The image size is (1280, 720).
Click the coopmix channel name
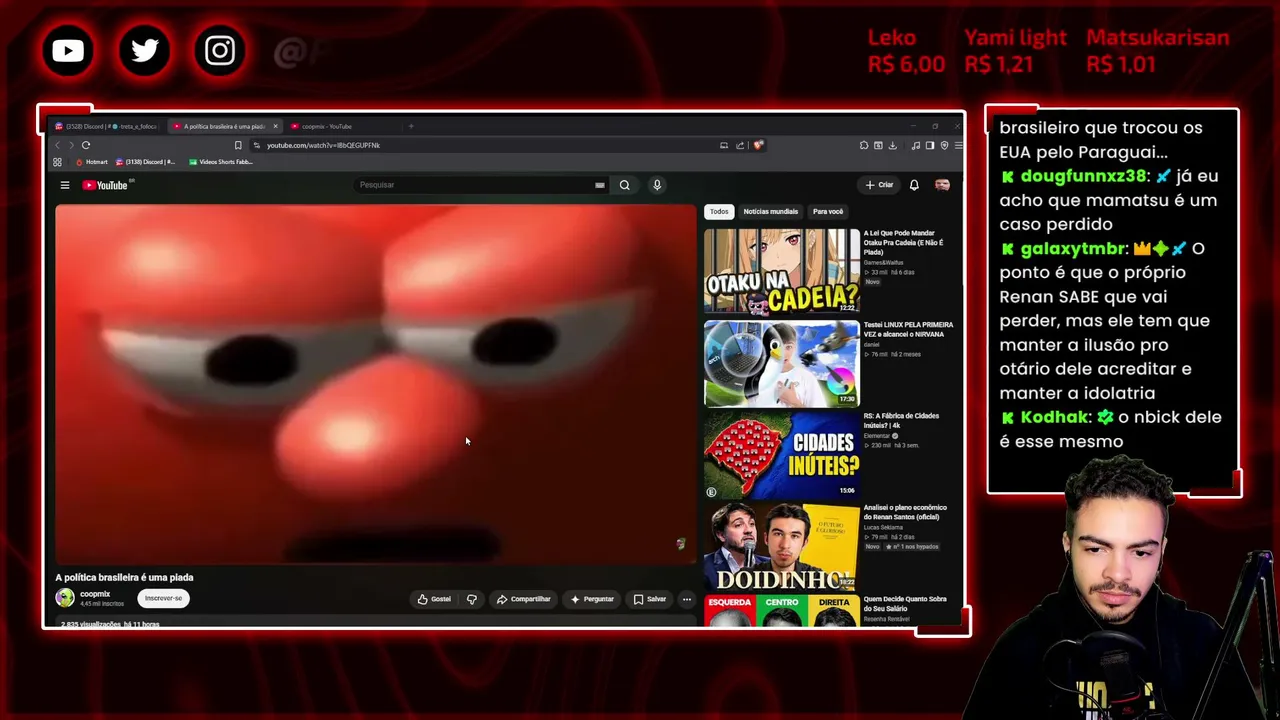tap(95, 594)
